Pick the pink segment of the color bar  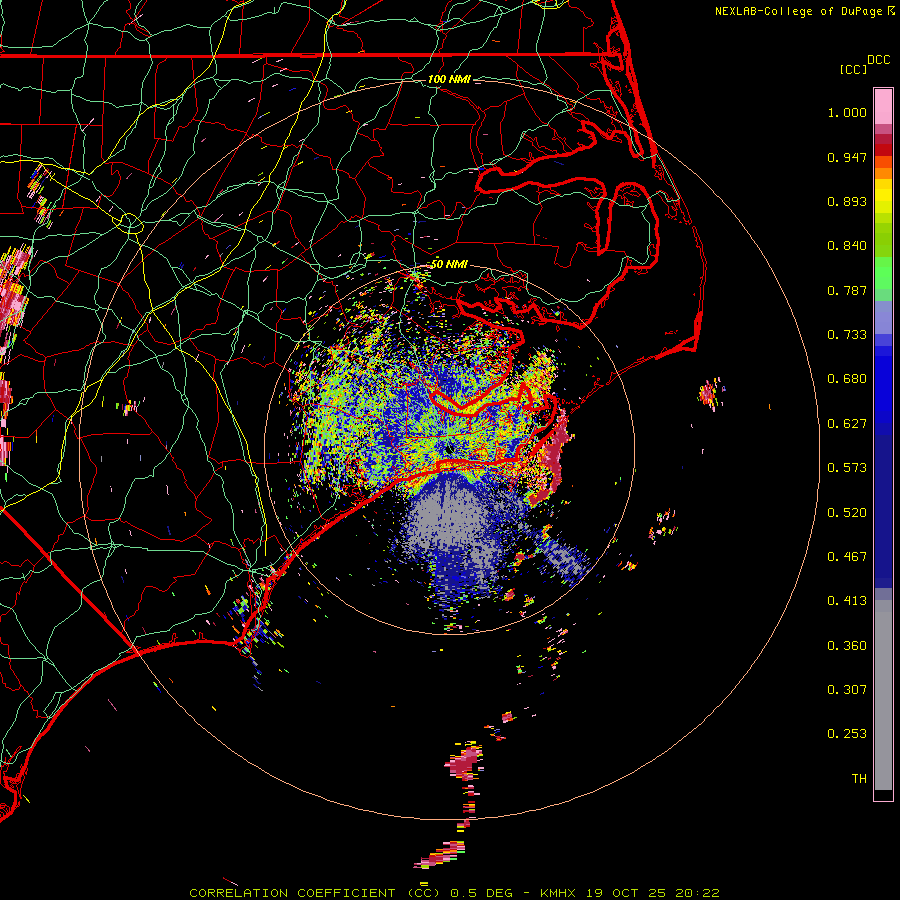[883, 107]
